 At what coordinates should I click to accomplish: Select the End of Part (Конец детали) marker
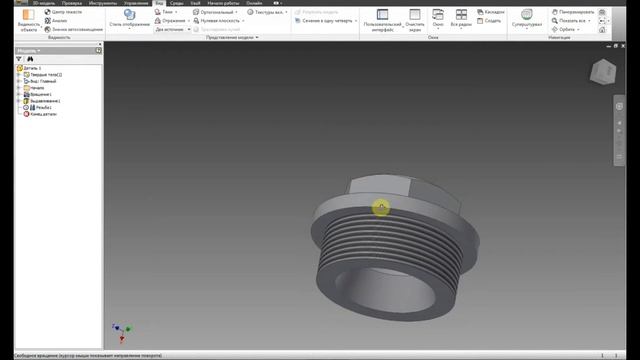tap(40, 114)
